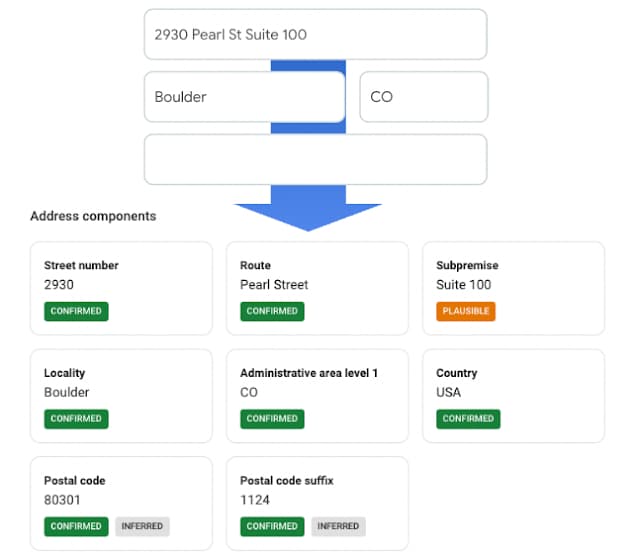Click the street address field showing 2930 Pearl St
Viewport: 640px width, 560px height.
316,35
